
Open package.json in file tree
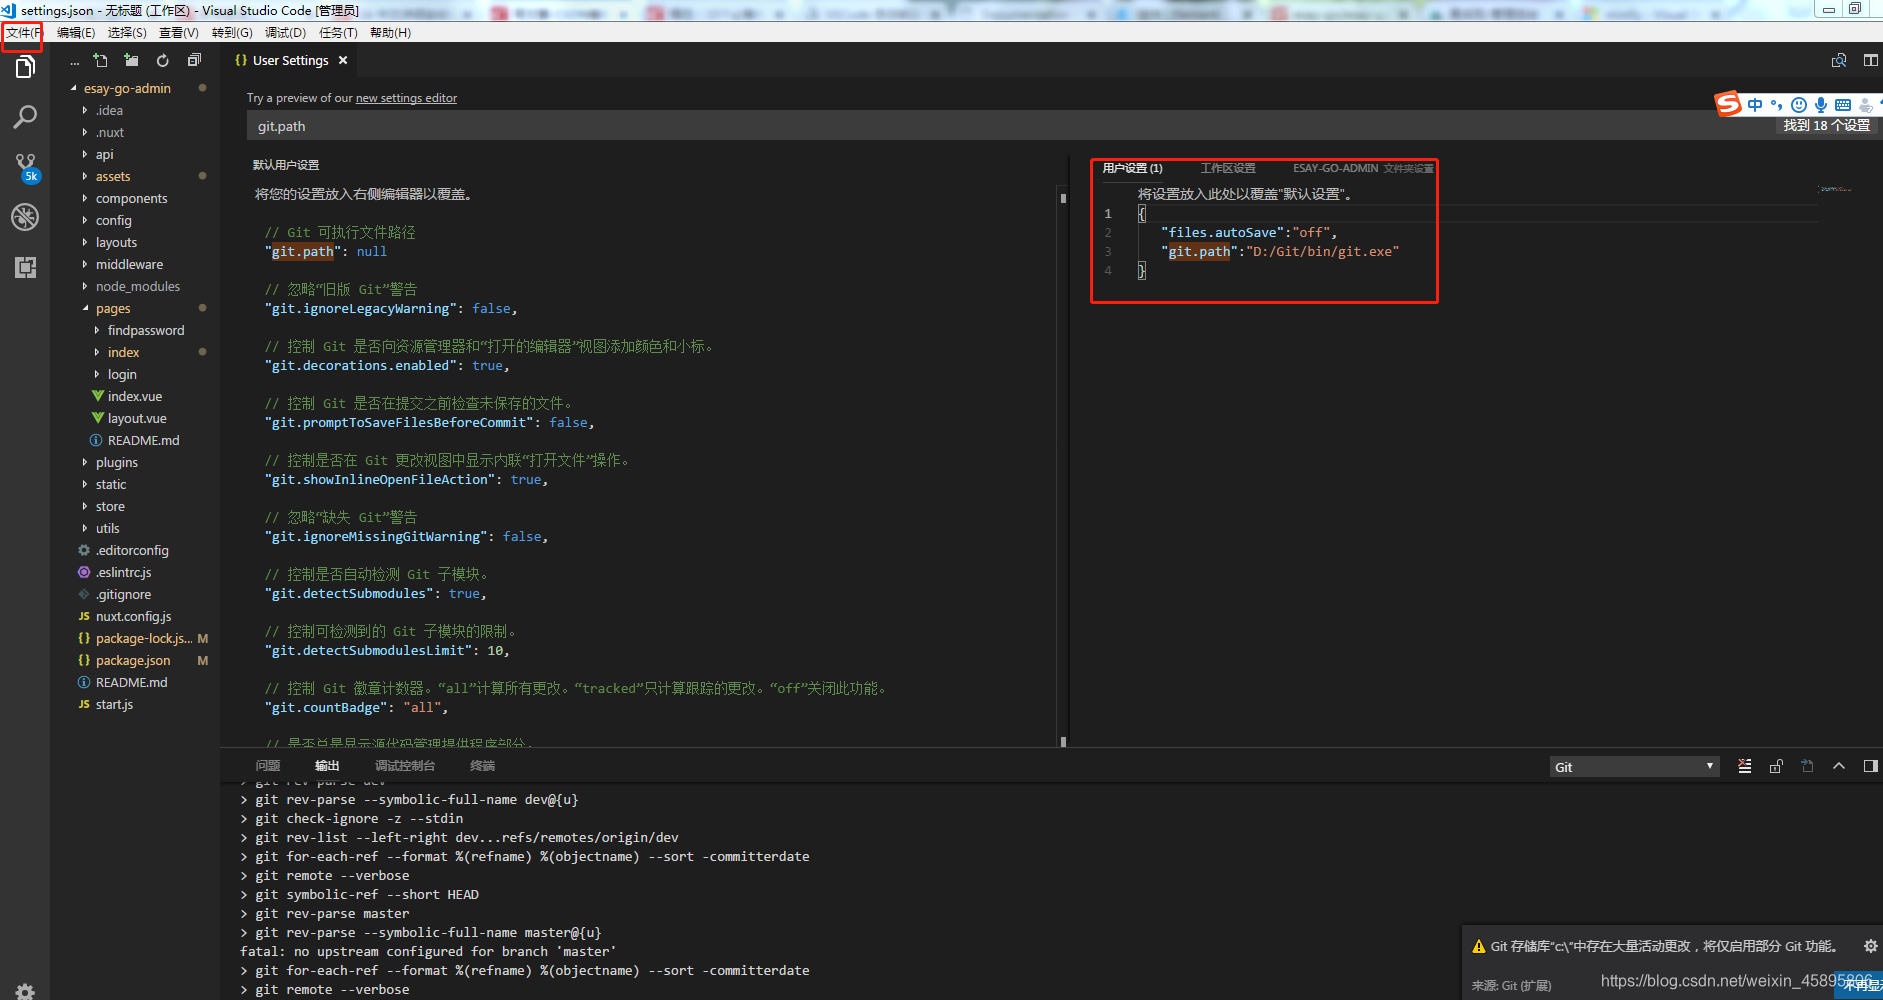click(133, 660)
